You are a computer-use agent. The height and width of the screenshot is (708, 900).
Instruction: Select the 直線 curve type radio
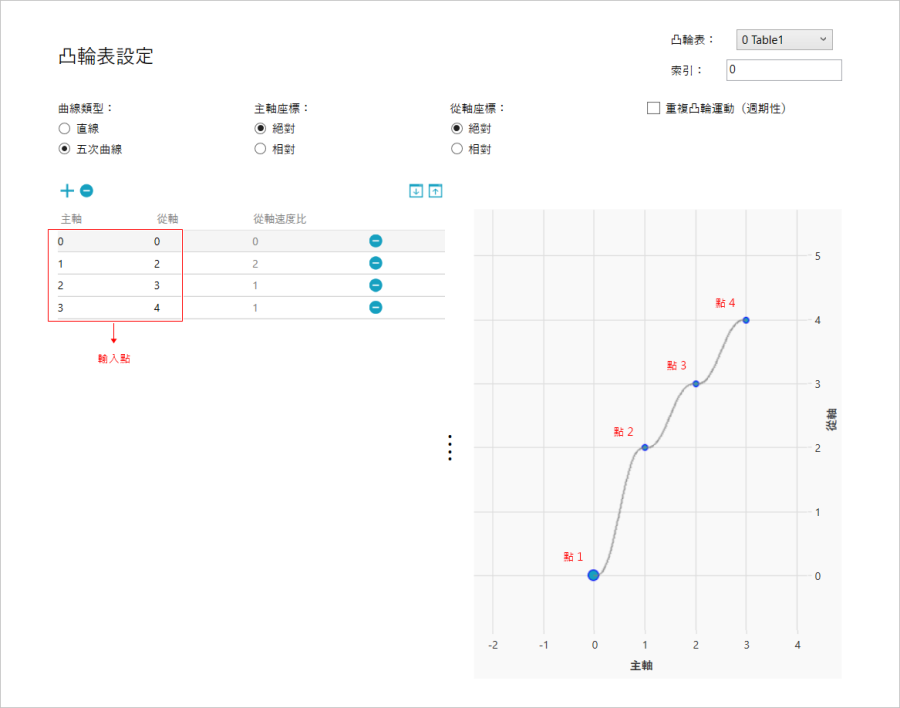pyautogui.click(x=64, y=129)
